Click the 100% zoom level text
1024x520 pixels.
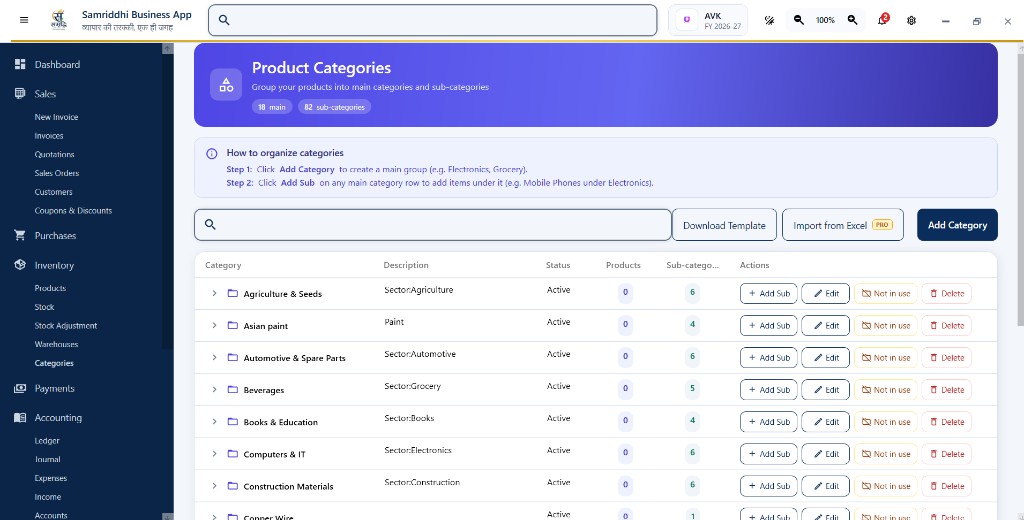[825, 20]
